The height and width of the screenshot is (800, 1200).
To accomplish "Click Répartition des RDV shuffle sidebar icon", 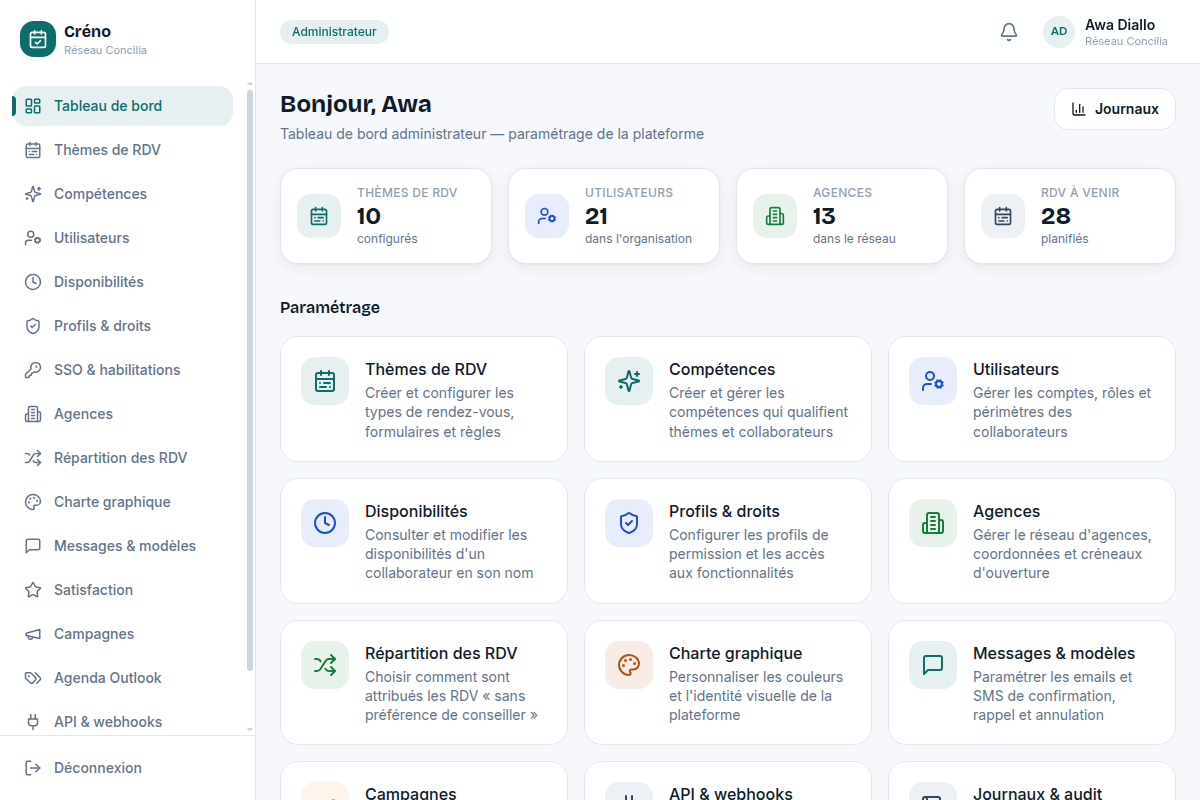I will click(x=33, y=458).
